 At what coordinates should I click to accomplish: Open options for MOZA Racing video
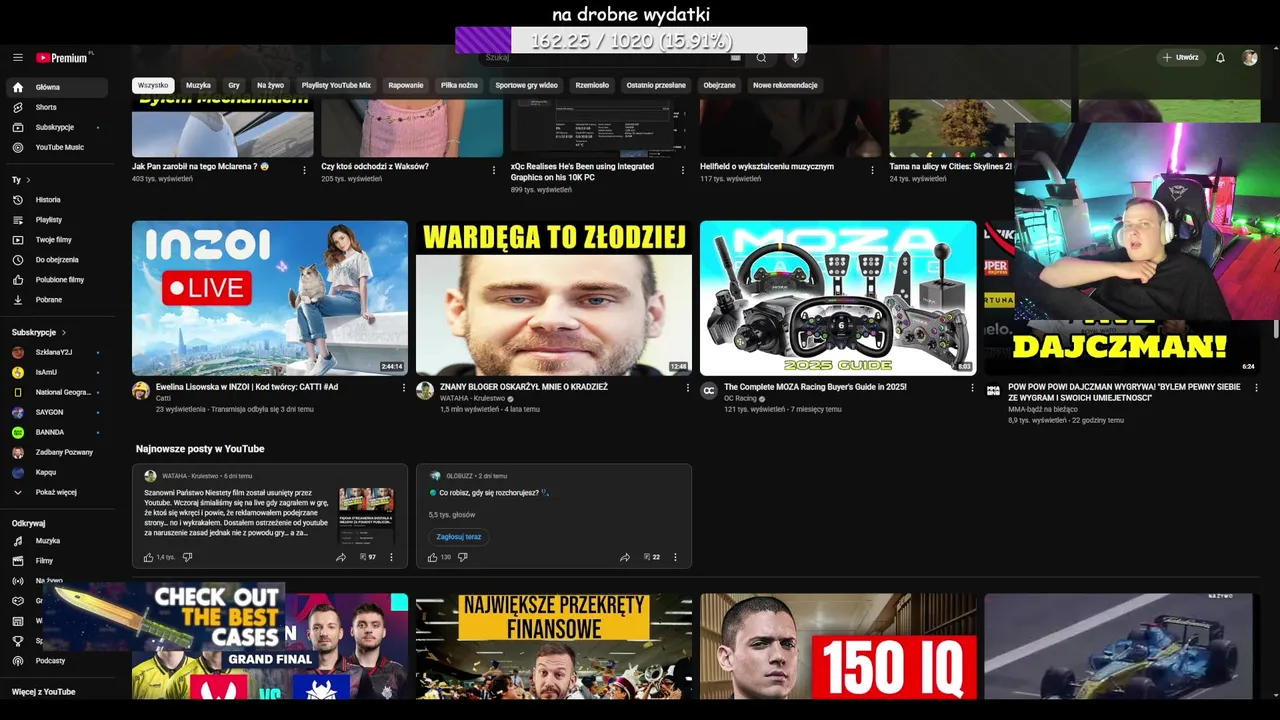972,388
